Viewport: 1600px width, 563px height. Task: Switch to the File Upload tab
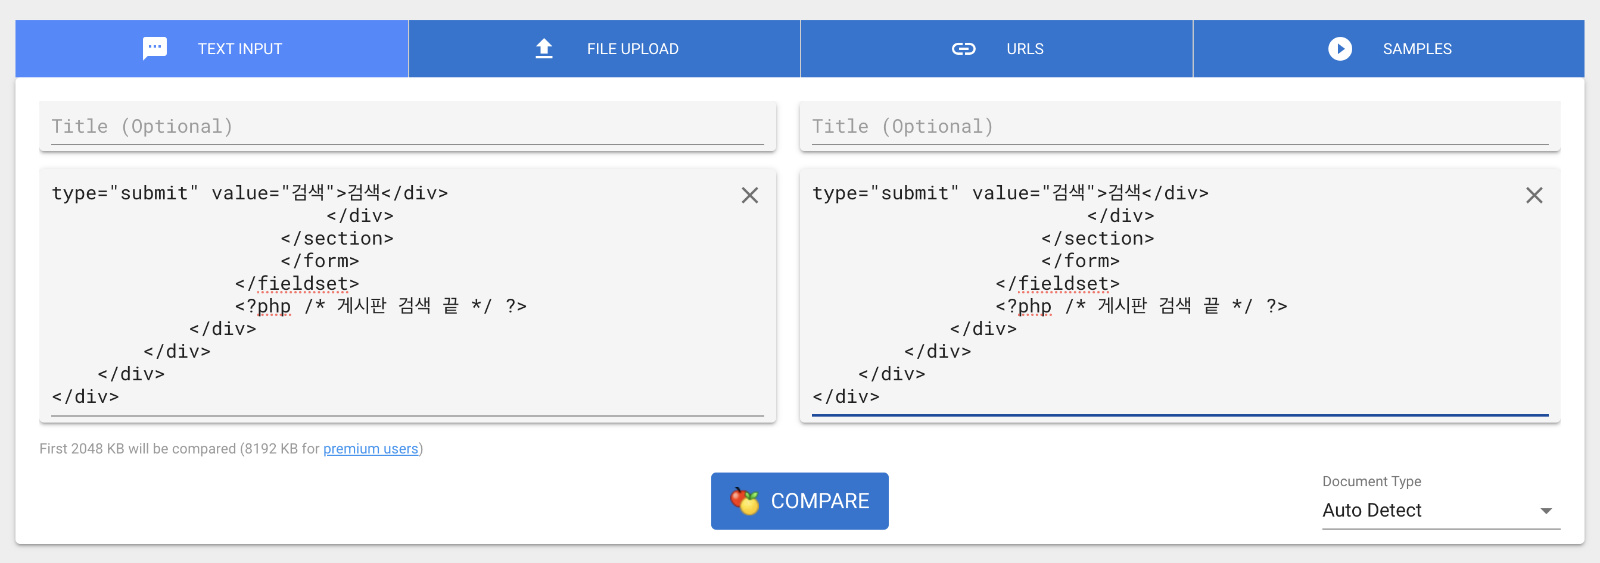pos(604,49)
